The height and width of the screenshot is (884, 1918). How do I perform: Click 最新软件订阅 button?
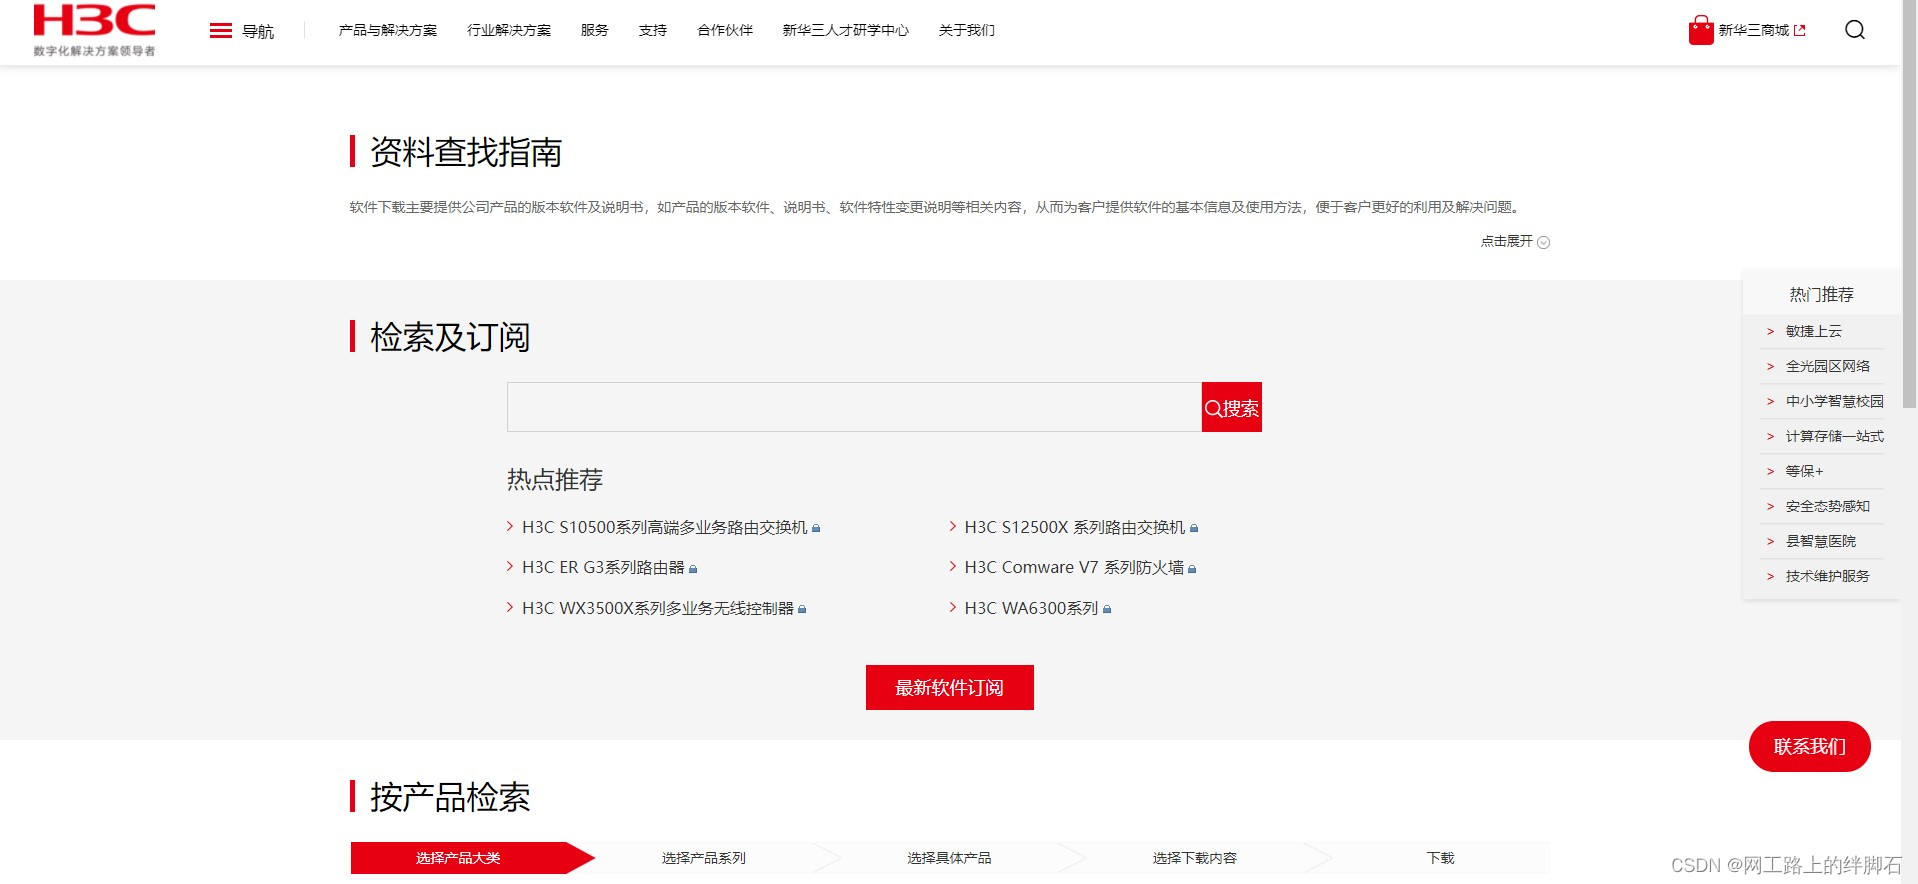click(950, 688)
